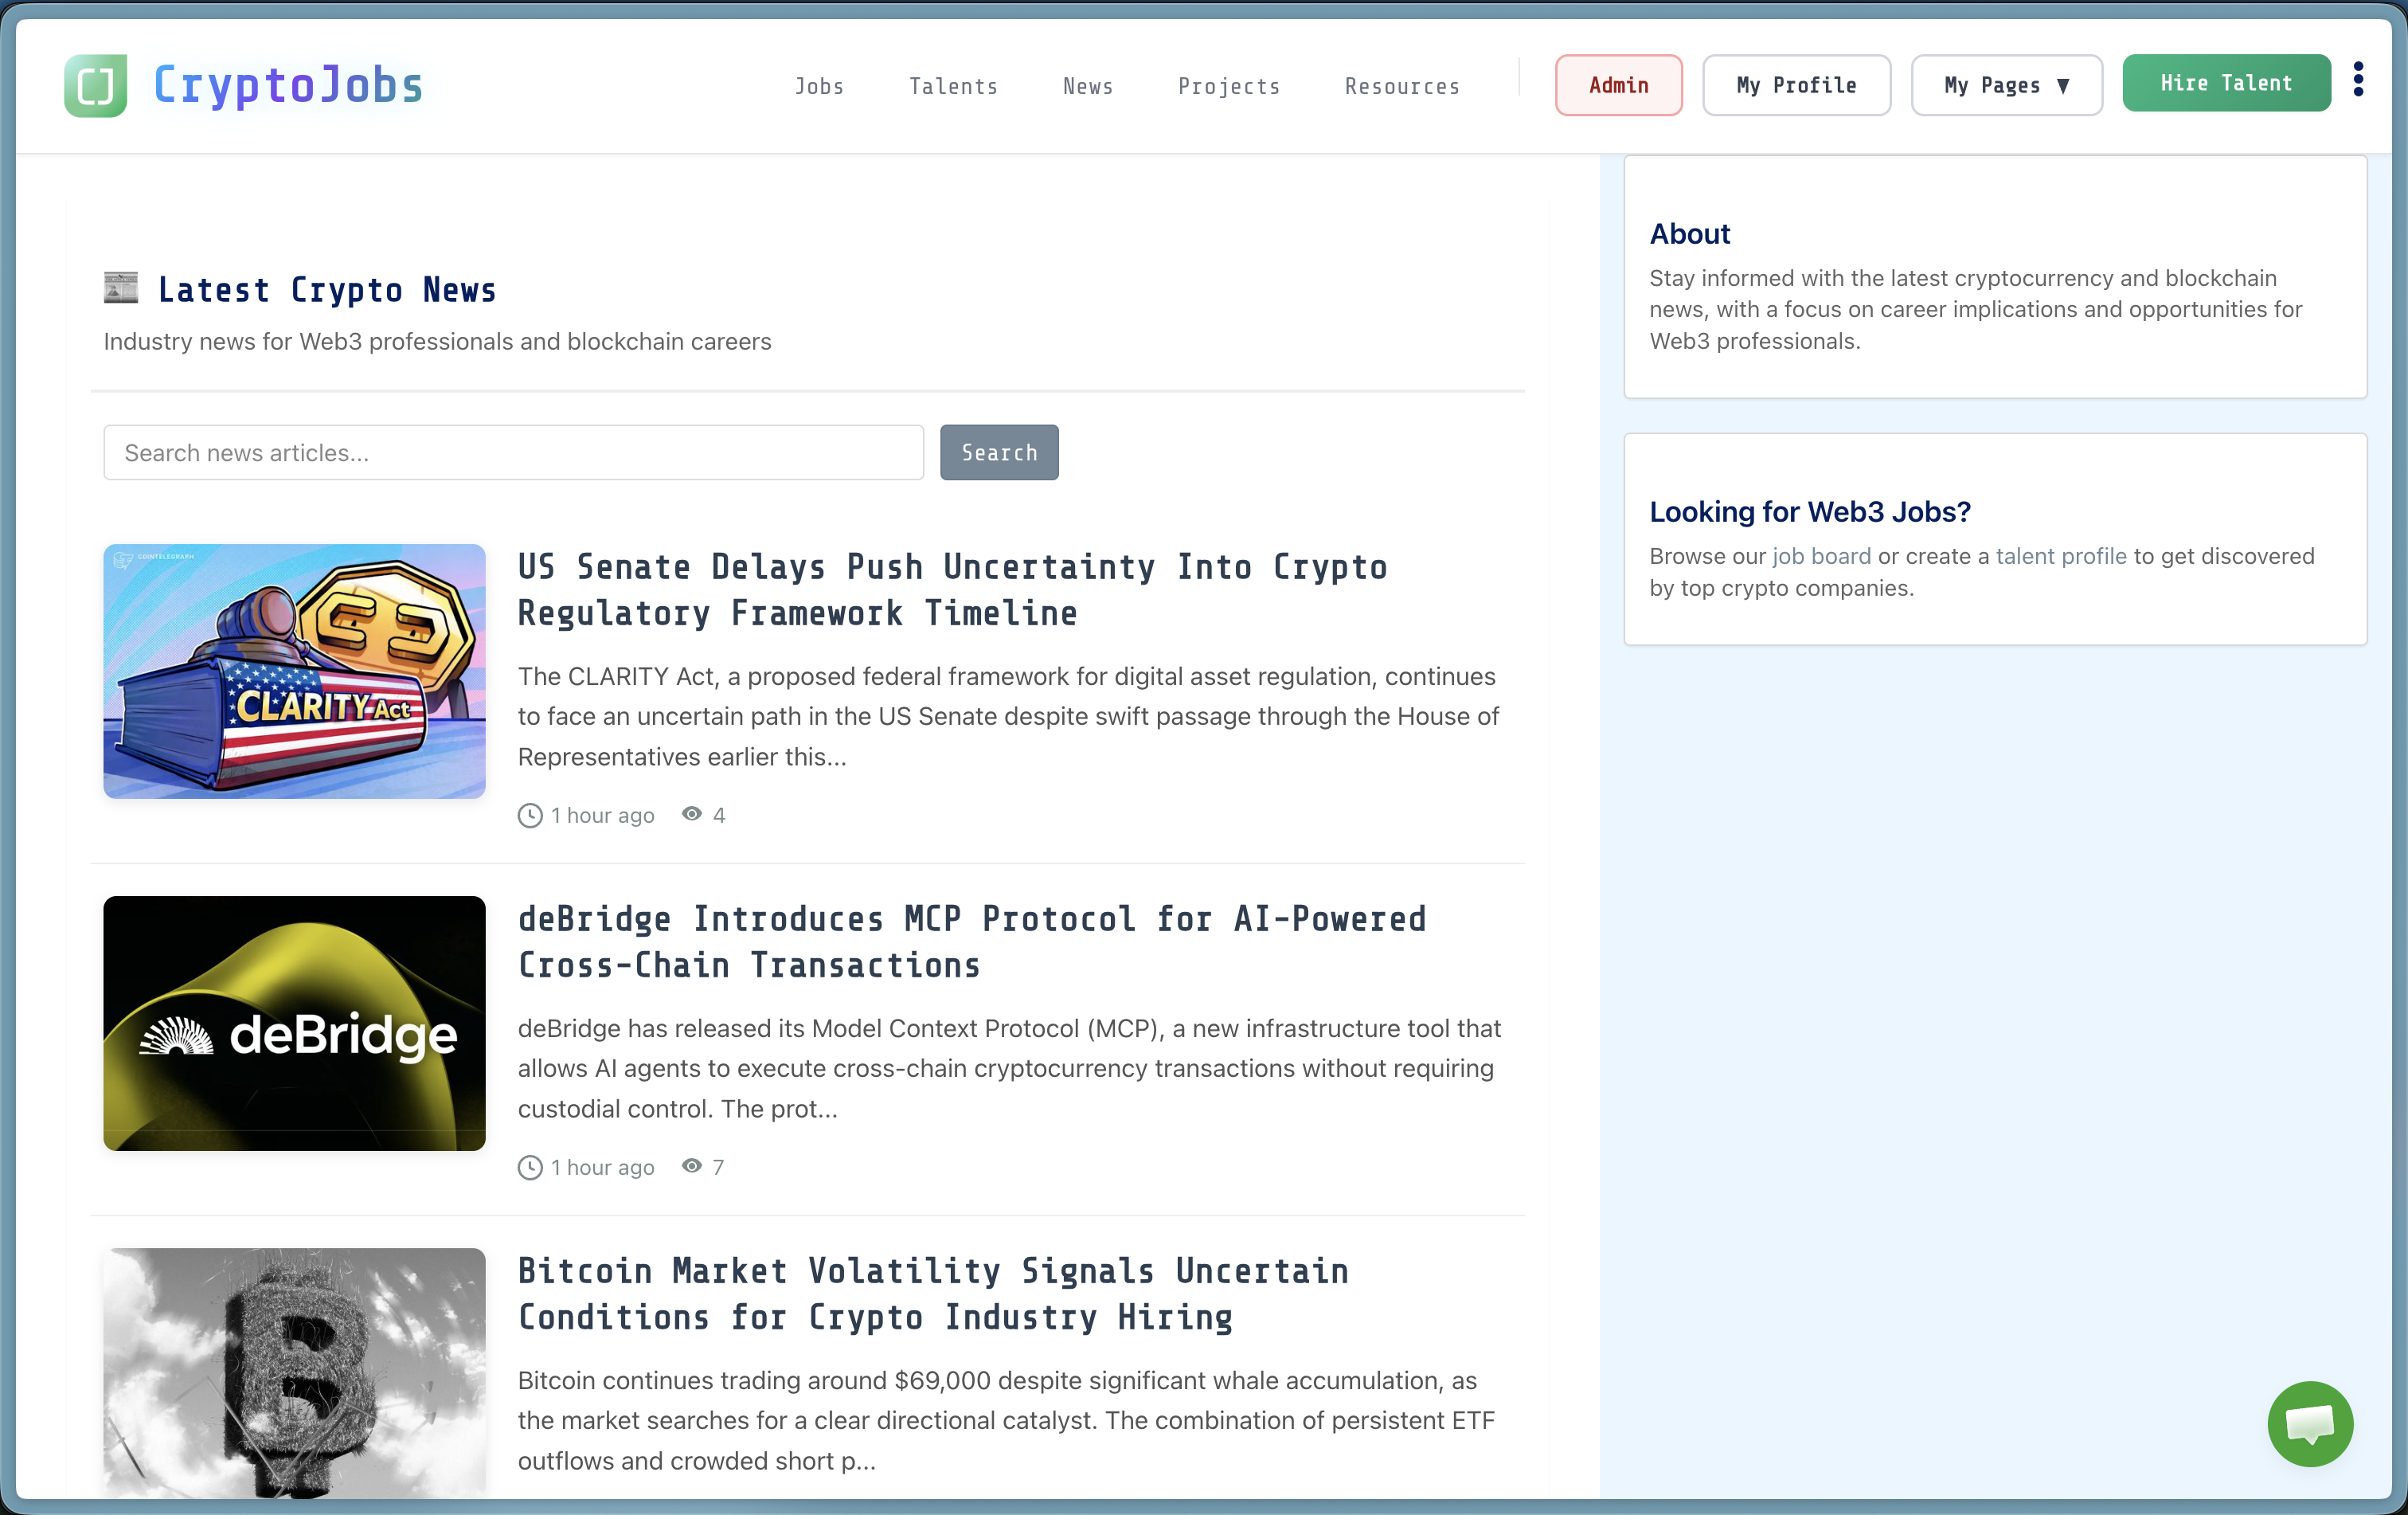Open the three-dot overflow menu
This screenshot has height=1515, width=2408.
(x=2359, y=79)
